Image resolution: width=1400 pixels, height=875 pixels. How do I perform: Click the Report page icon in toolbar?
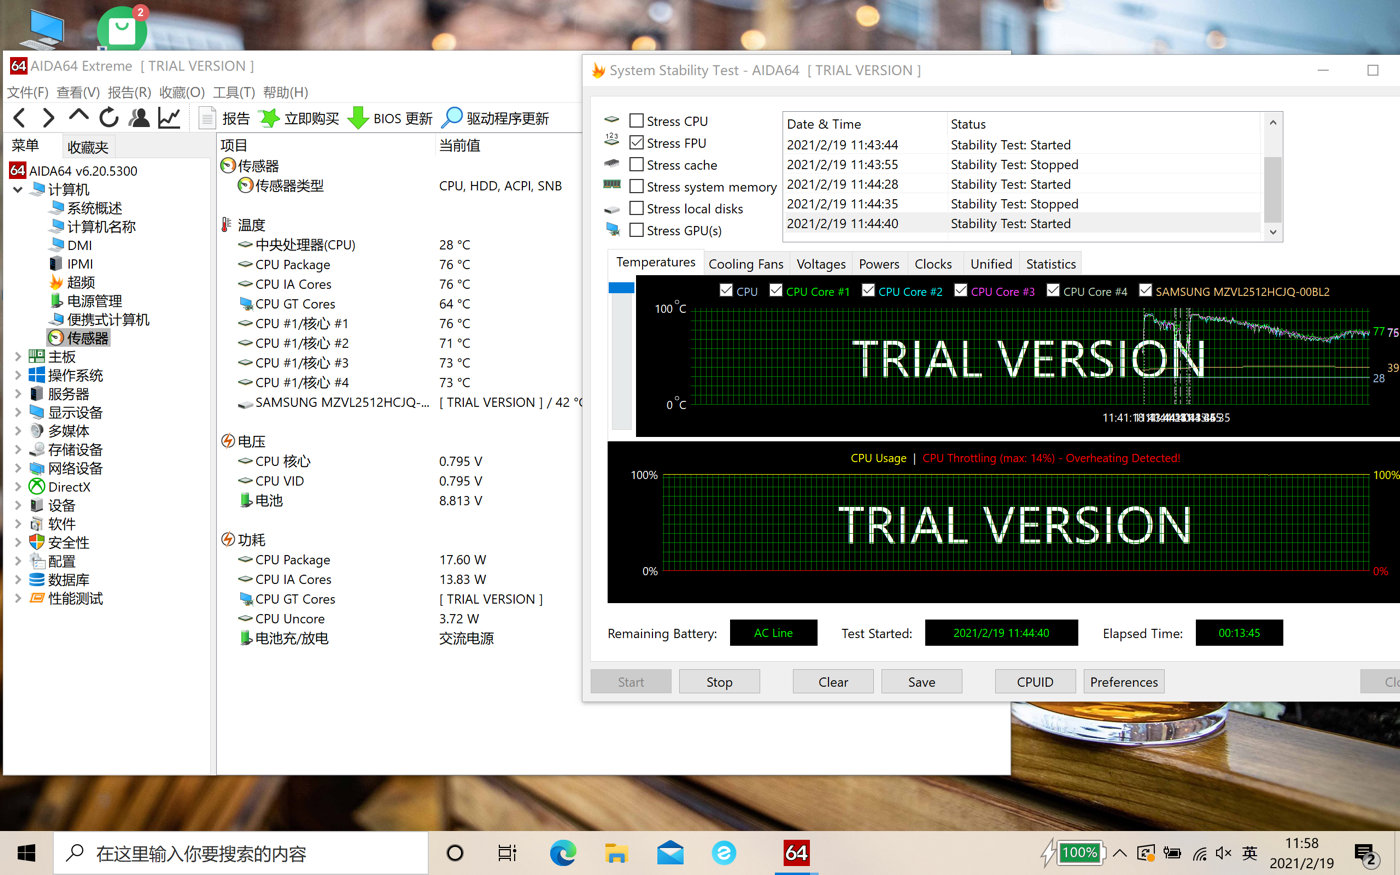tap(207, 118)
